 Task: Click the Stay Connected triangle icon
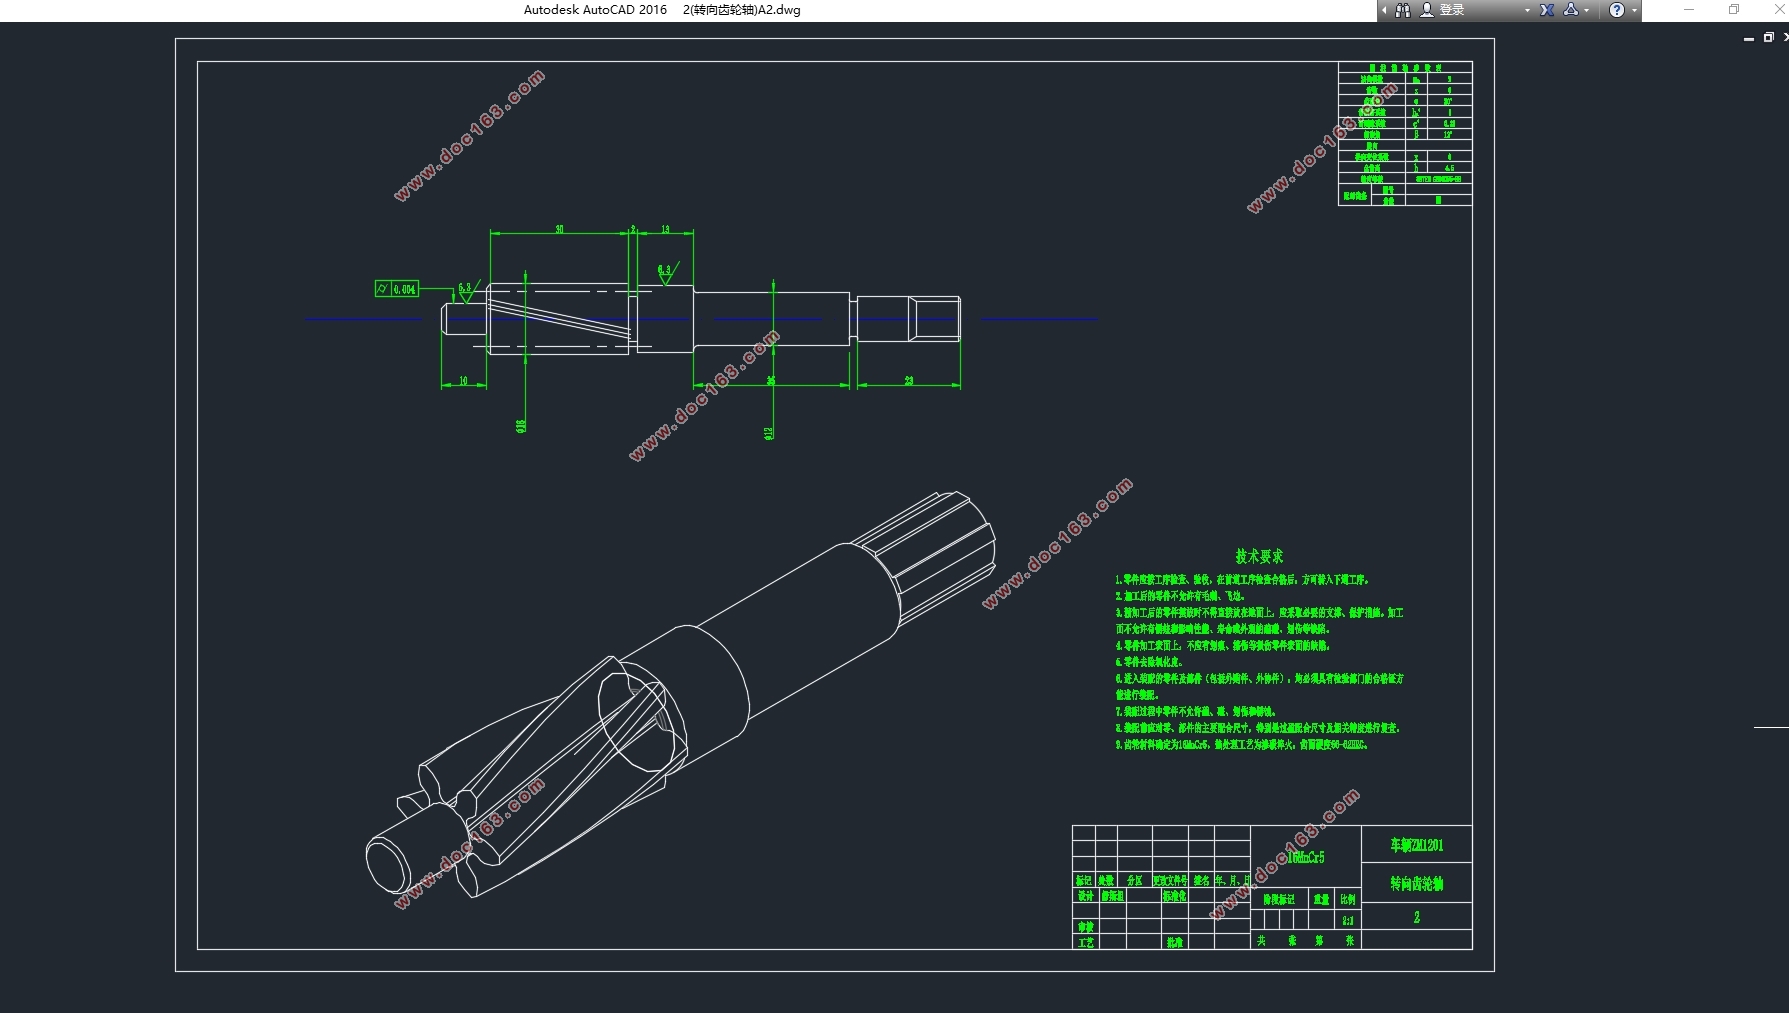click(1571, 10)
